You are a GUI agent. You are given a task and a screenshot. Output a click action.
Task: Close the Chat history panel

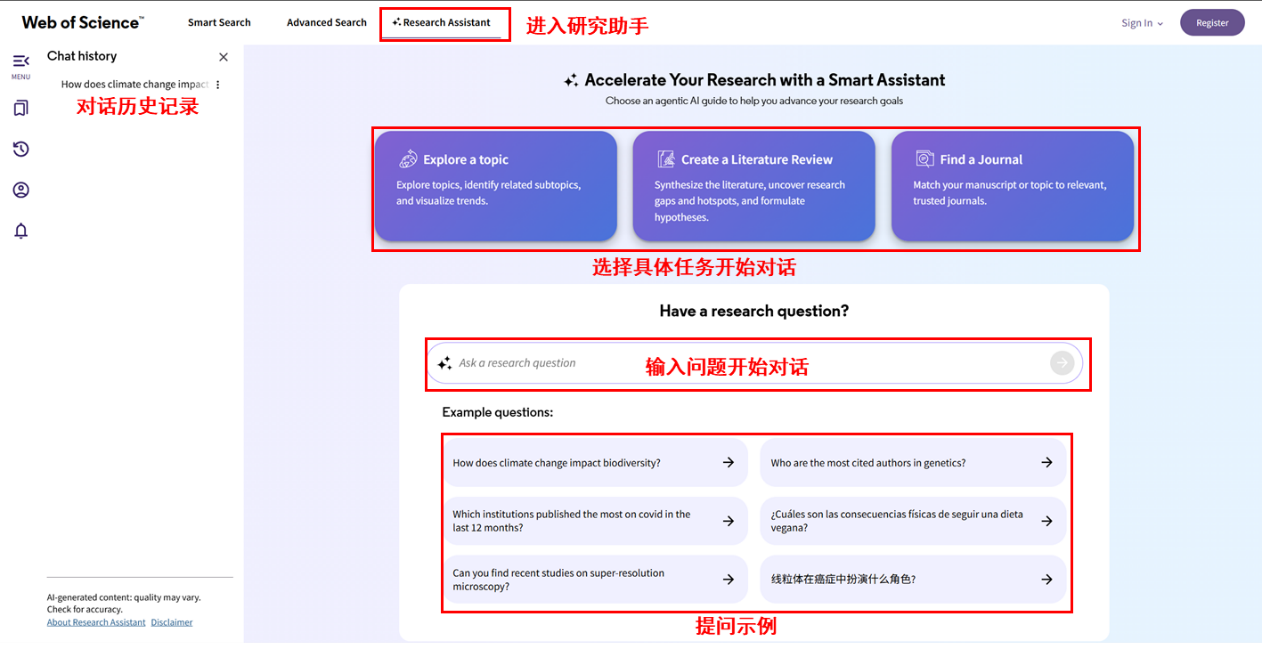(223, 57)
